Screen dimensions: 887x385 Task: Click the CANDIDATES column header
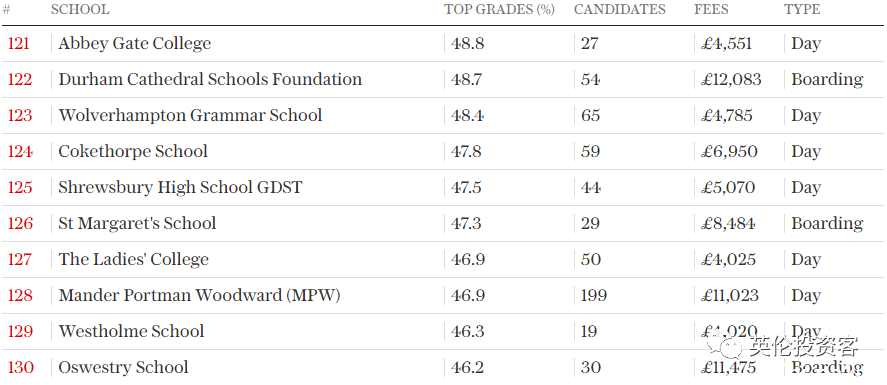point(619,10)
